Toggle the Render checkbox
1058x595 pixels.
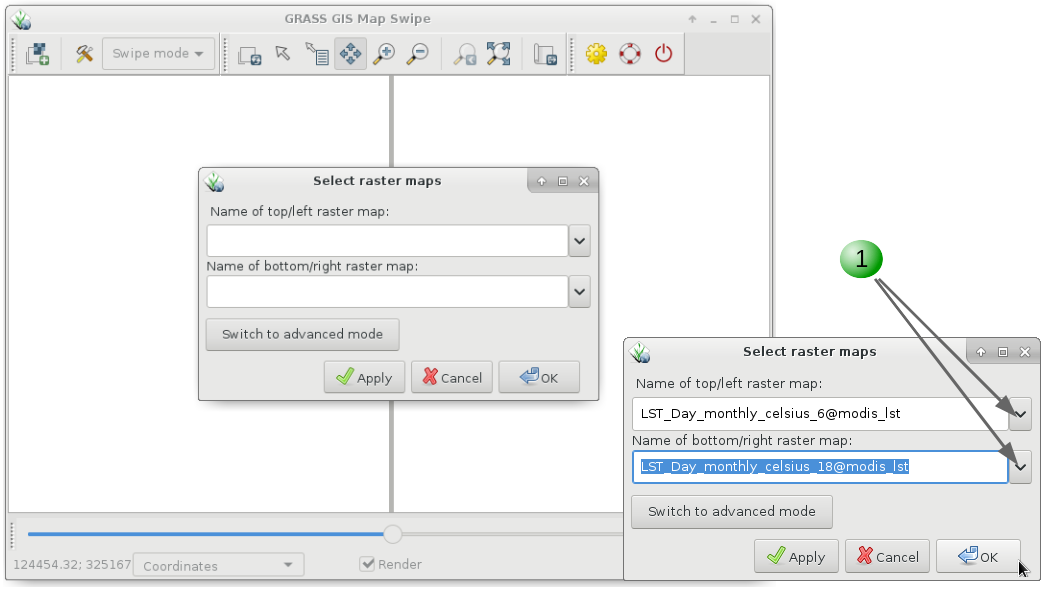[367, 564]
